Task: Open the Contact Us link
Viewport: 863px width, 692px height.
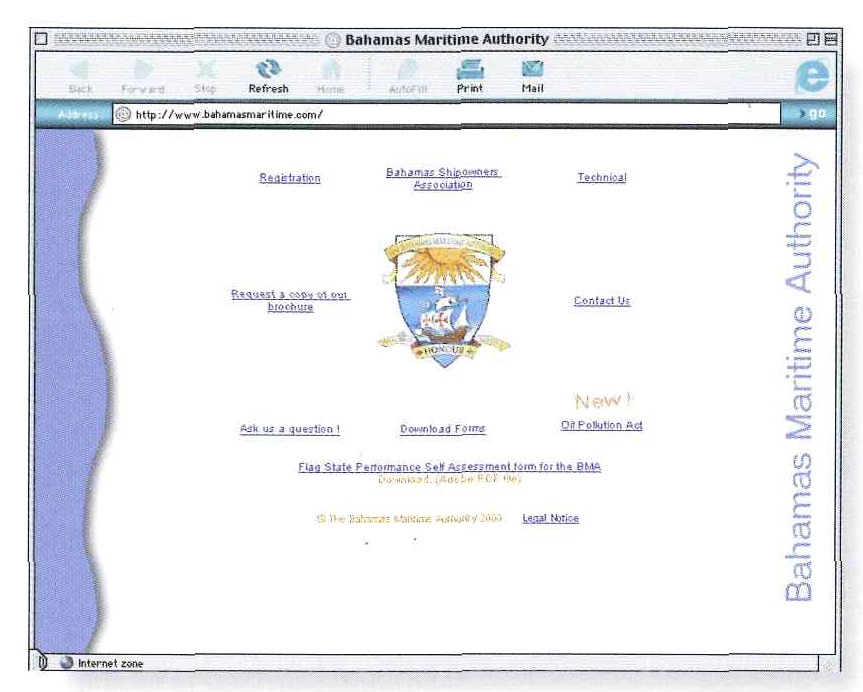Action: (602, 301)
